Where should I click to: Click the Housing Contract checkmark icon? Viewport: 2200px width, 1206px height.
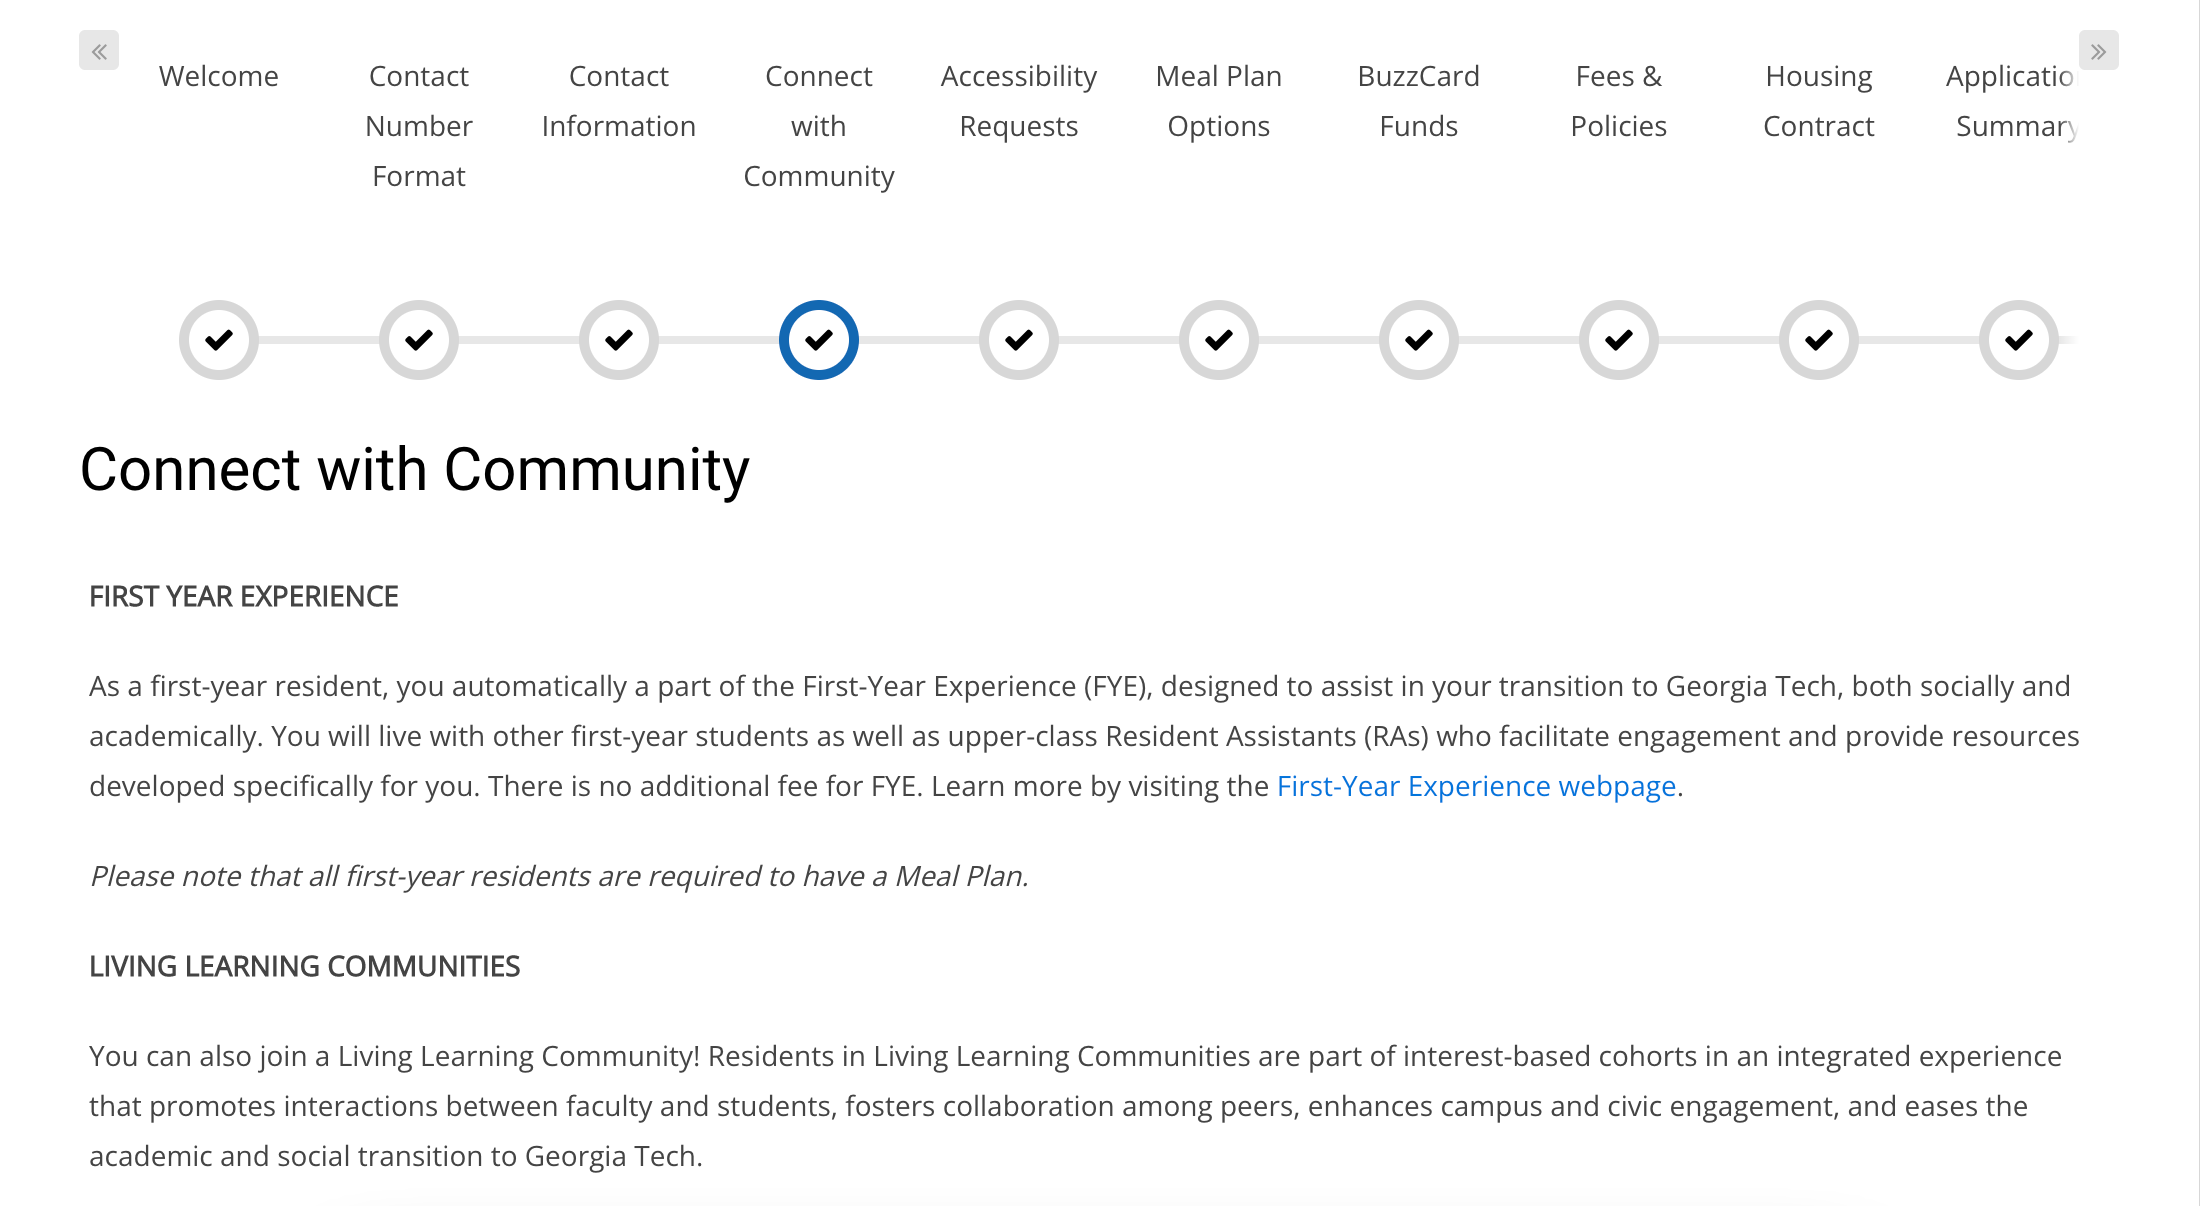click(1818, 339)
